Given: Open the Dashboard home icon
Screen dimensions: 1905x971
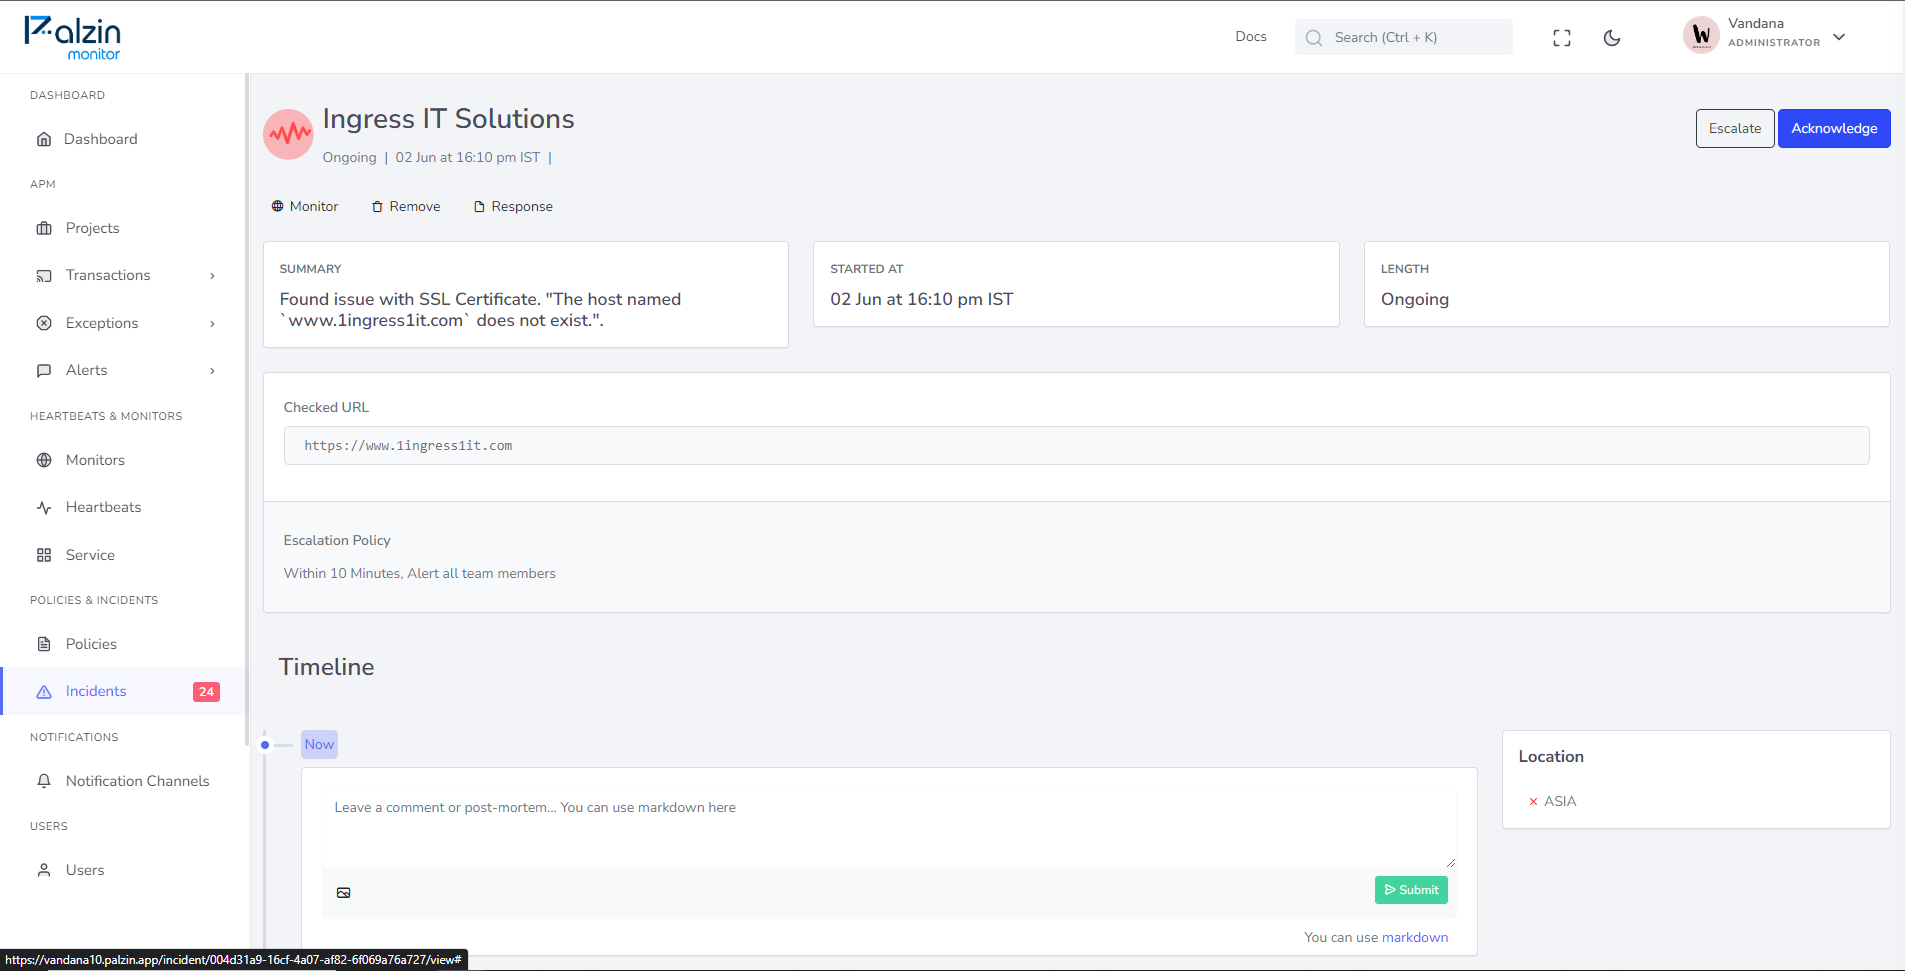Looking at the screenshot, I should [x=44, y=139].
